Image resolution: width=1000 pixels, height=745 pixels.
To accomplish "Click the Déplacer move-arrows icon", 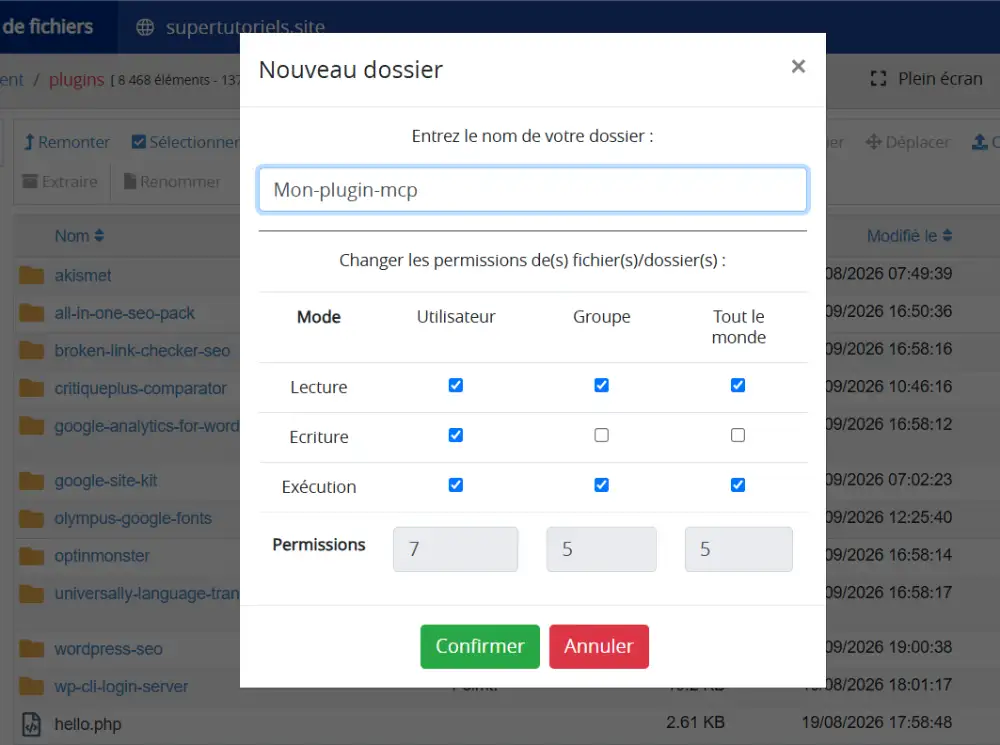I will click(x=873, y=142).
